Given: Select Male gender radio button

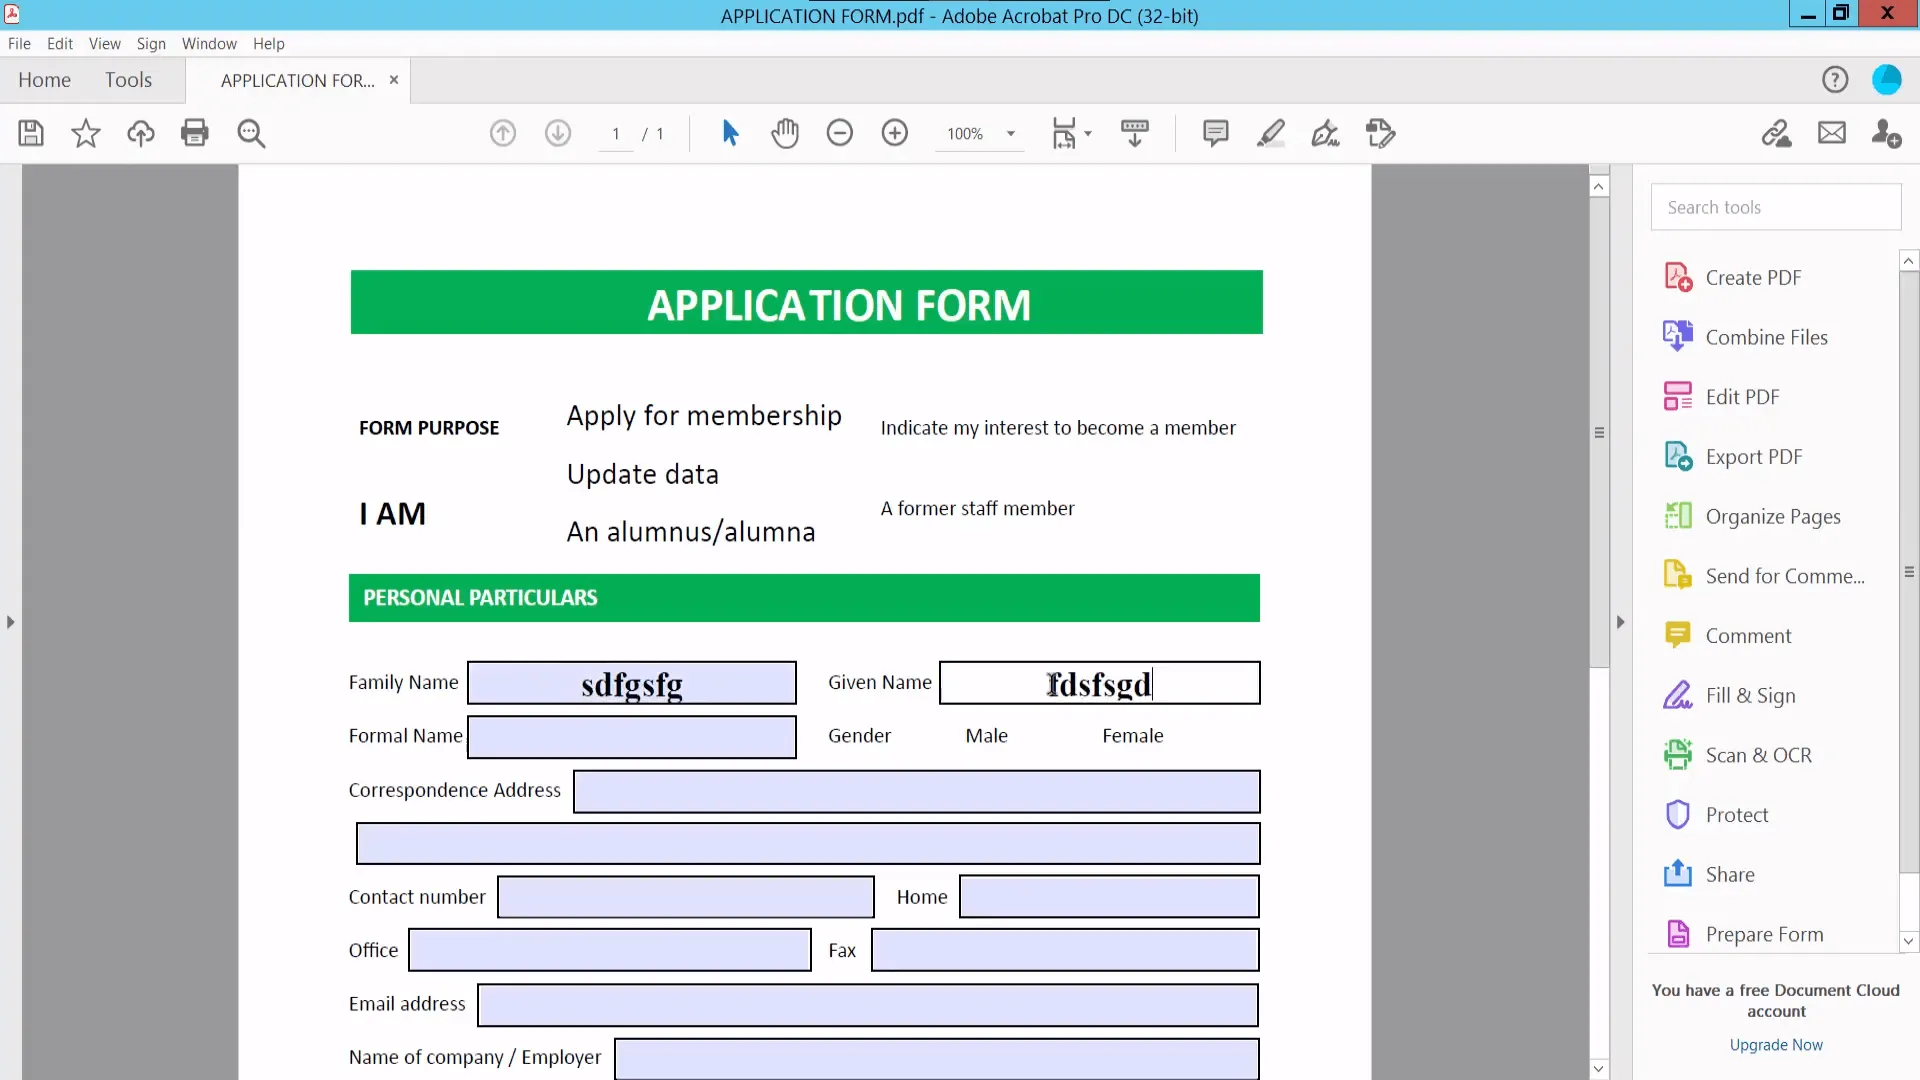Looking at the screenshot, I should point(947,736).
